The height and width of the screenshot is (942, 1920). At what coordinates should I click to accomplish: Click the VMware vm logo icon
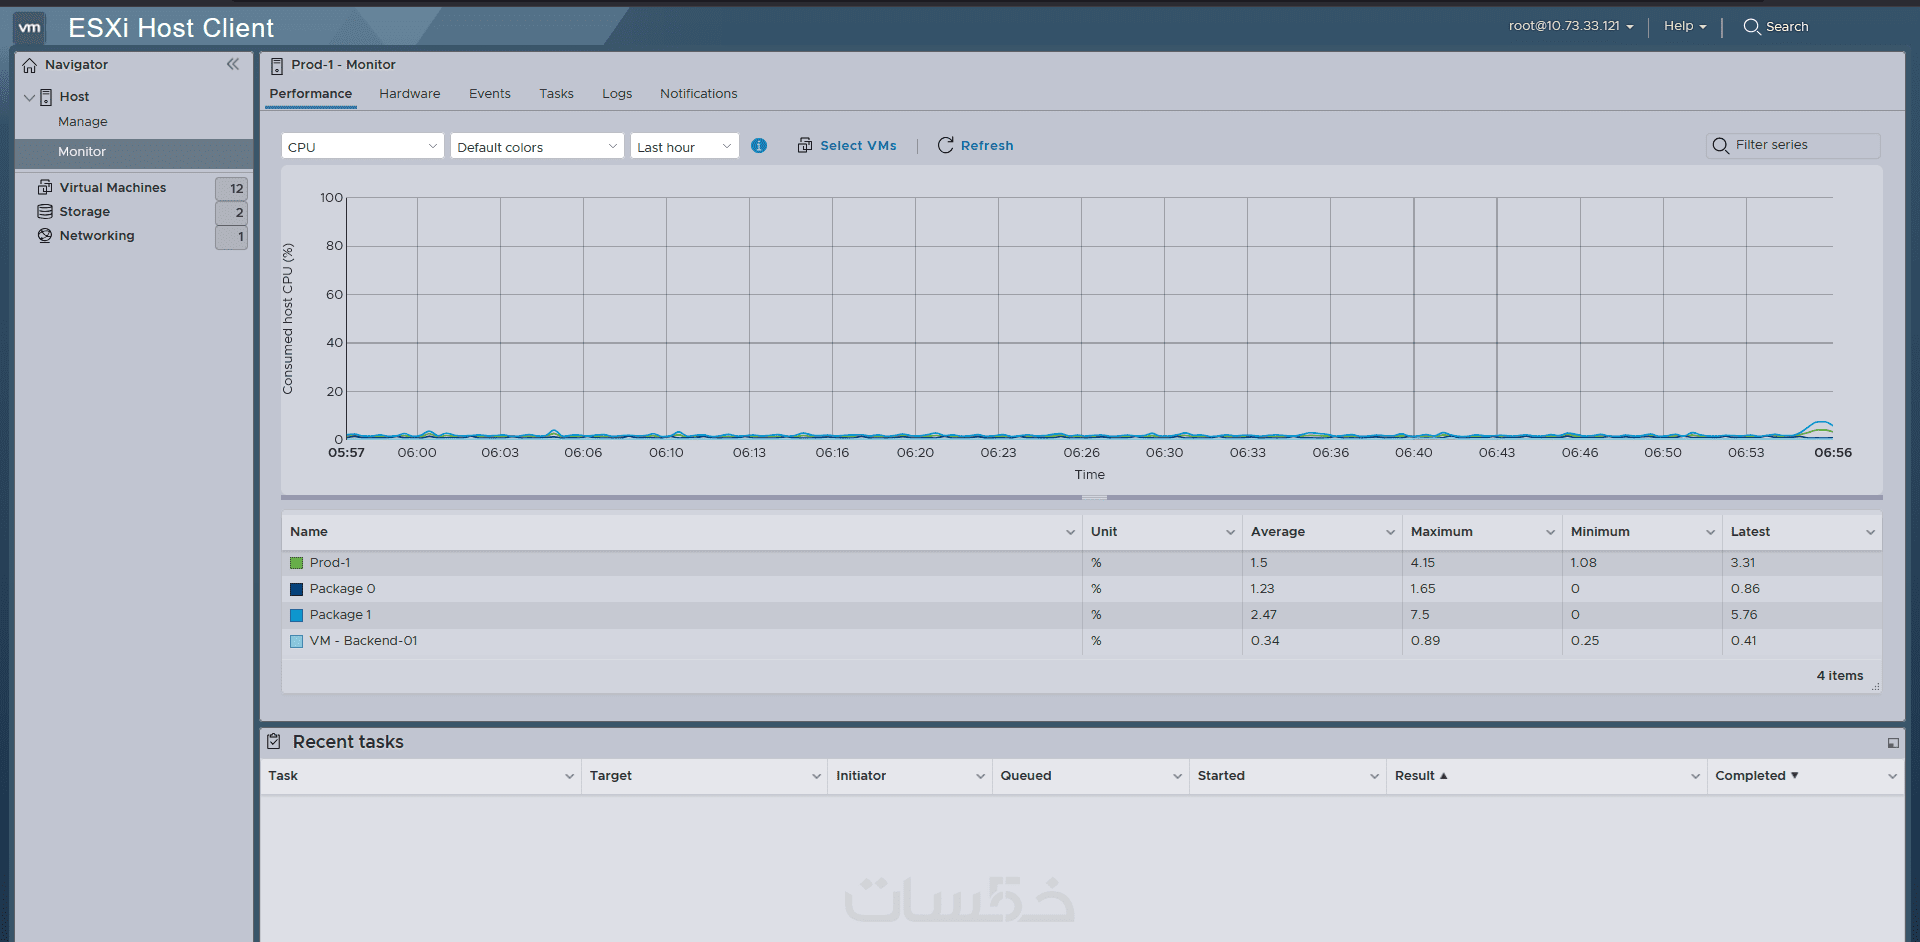click(x=30, y=27)
